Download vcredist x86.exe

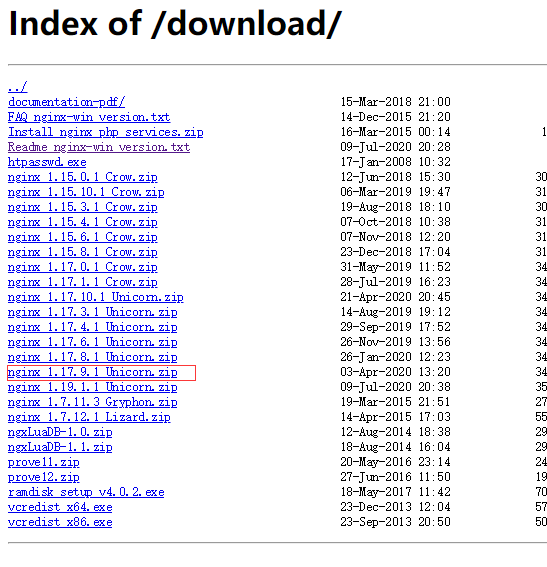[x=60, y=522]
